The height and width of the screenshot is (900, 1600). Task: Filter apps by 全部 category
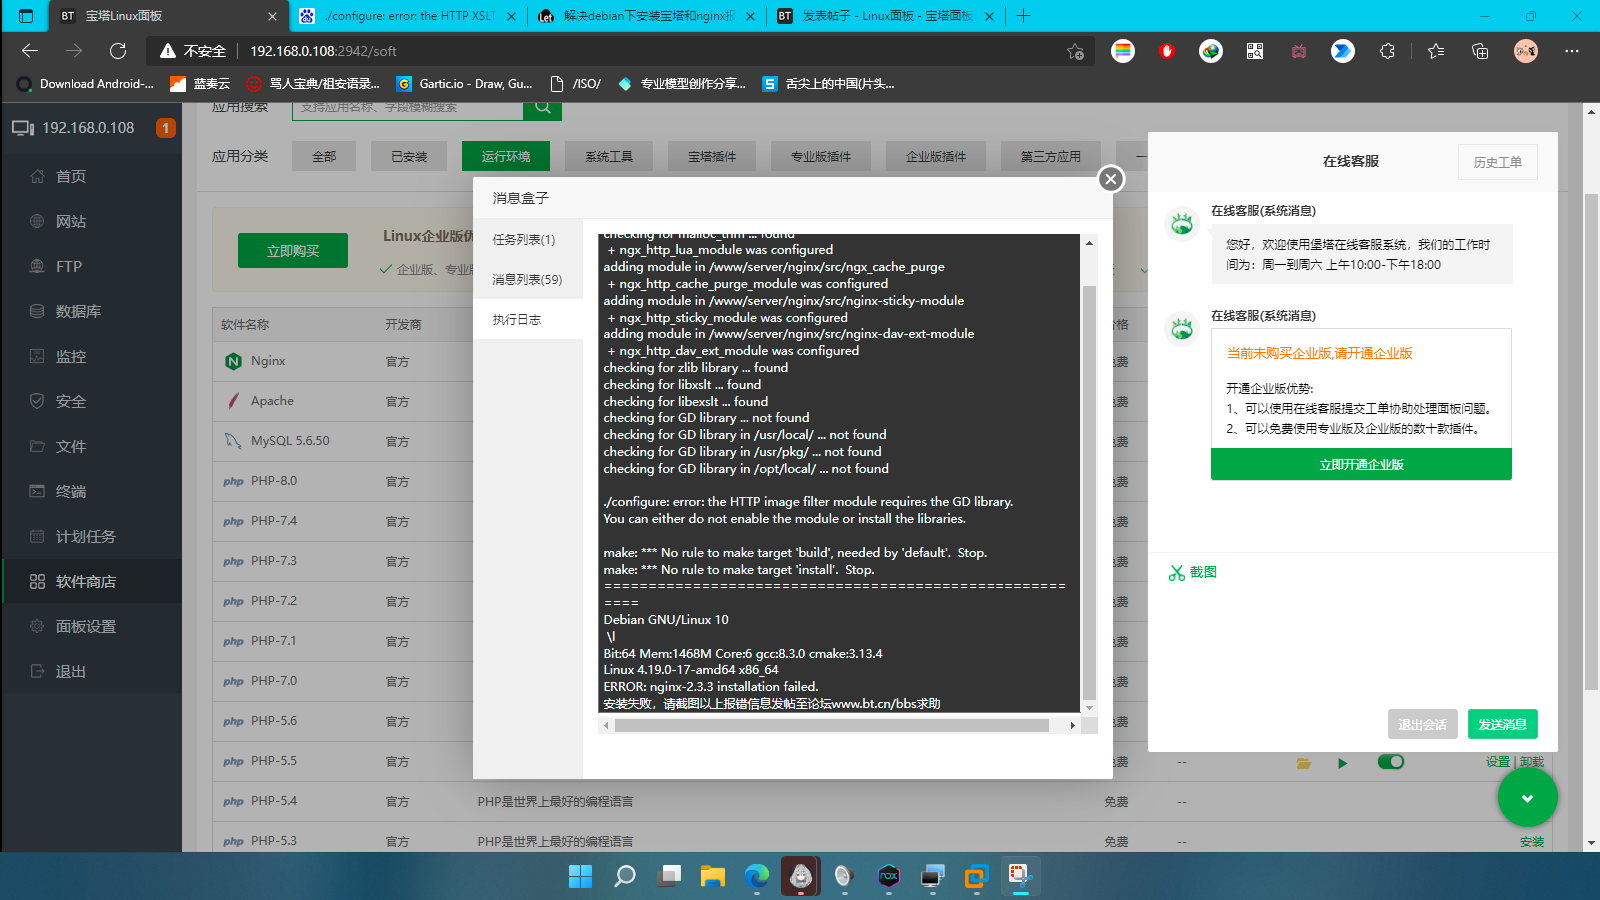(324, 156)
